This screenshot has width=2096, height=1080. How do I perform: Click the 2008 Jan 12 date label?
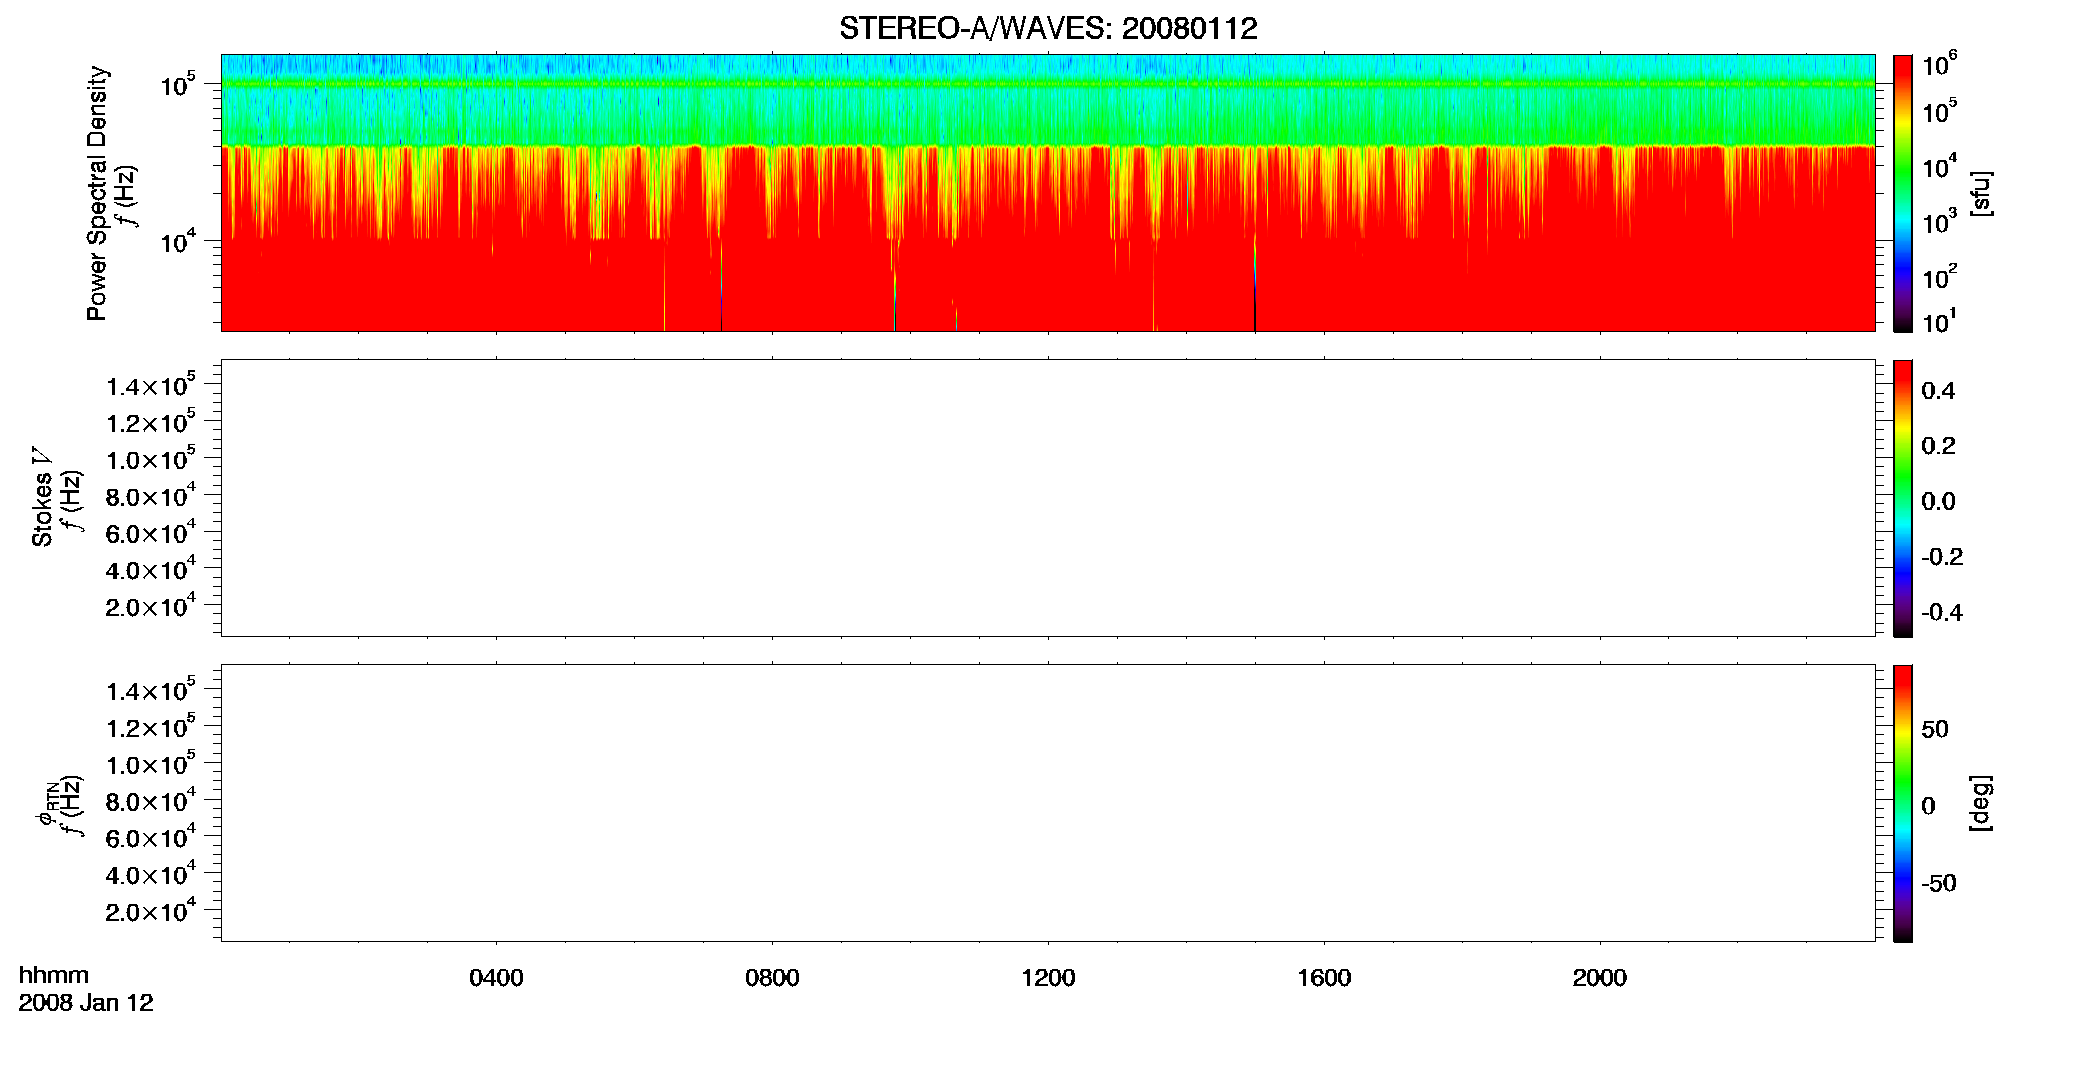pyautogui.click(x=86, y=1003)
